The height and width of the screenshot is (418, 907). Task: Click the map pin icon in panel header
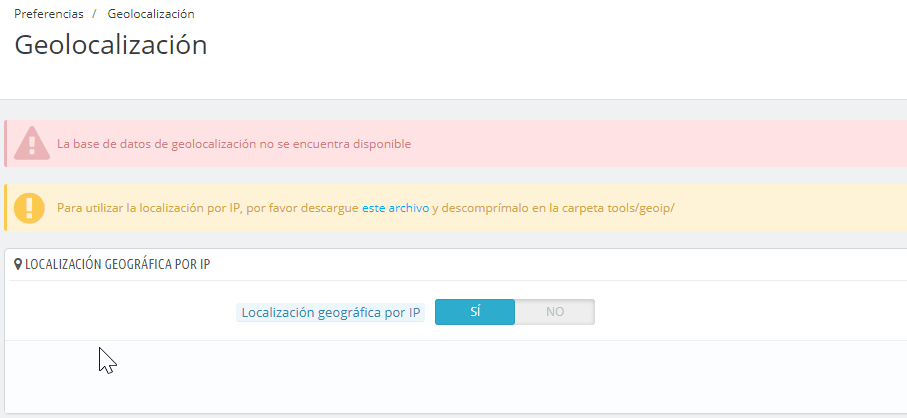(18, 264)
